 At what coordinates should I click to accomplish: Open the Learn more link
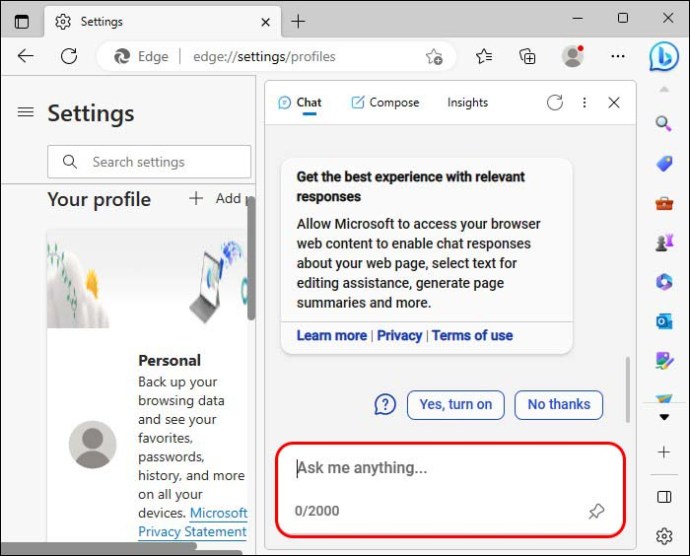coord(331,335)
